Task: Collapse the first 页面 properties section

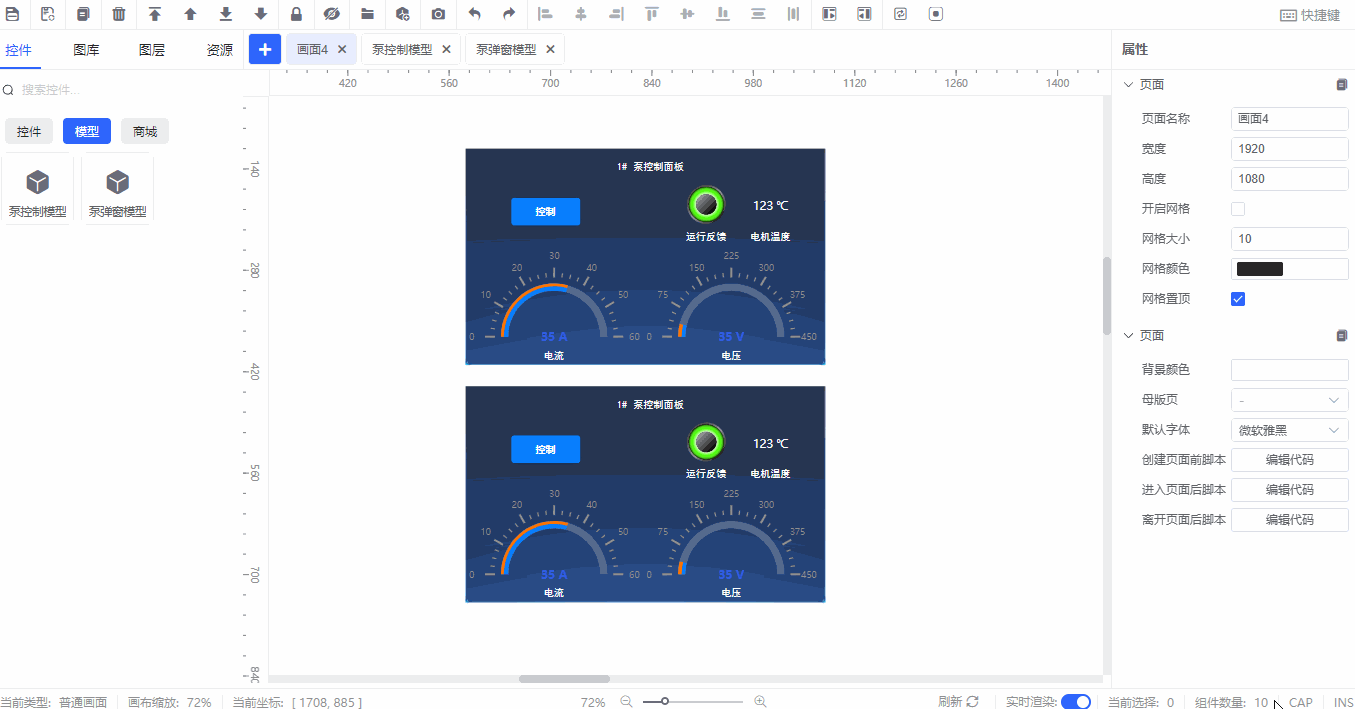Action: click(x=1129, y=85)
